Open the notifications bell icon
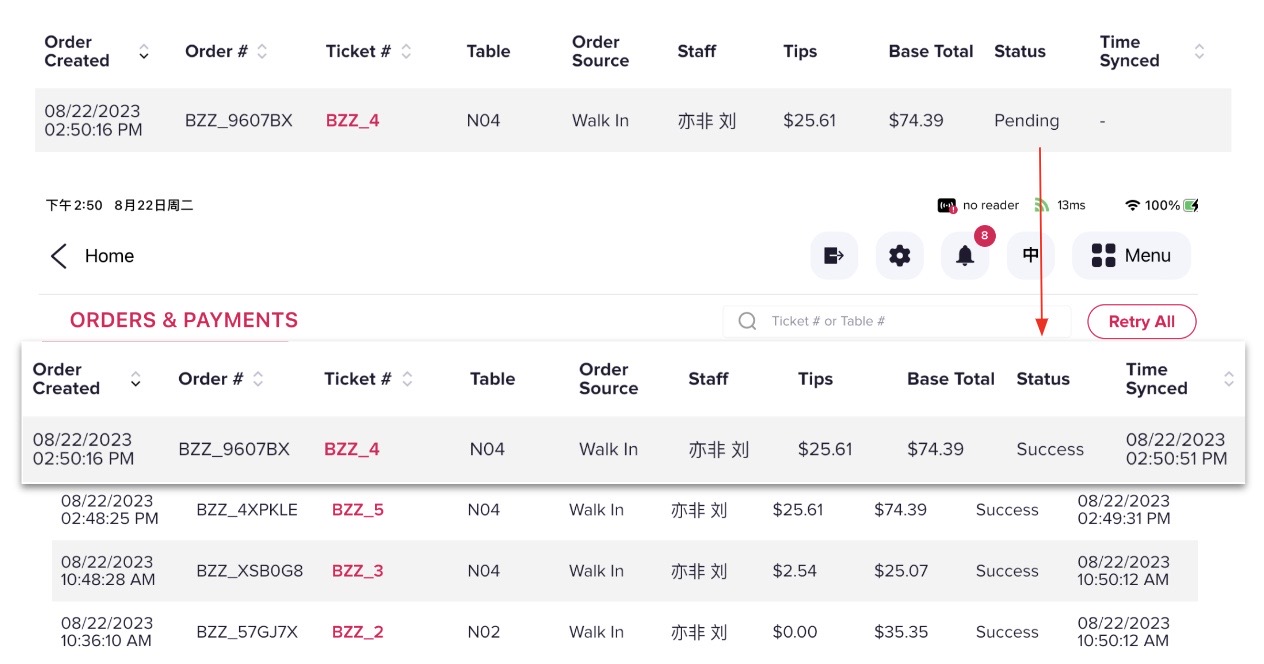This screenshot has width=1264, height=664. (965, 256)
